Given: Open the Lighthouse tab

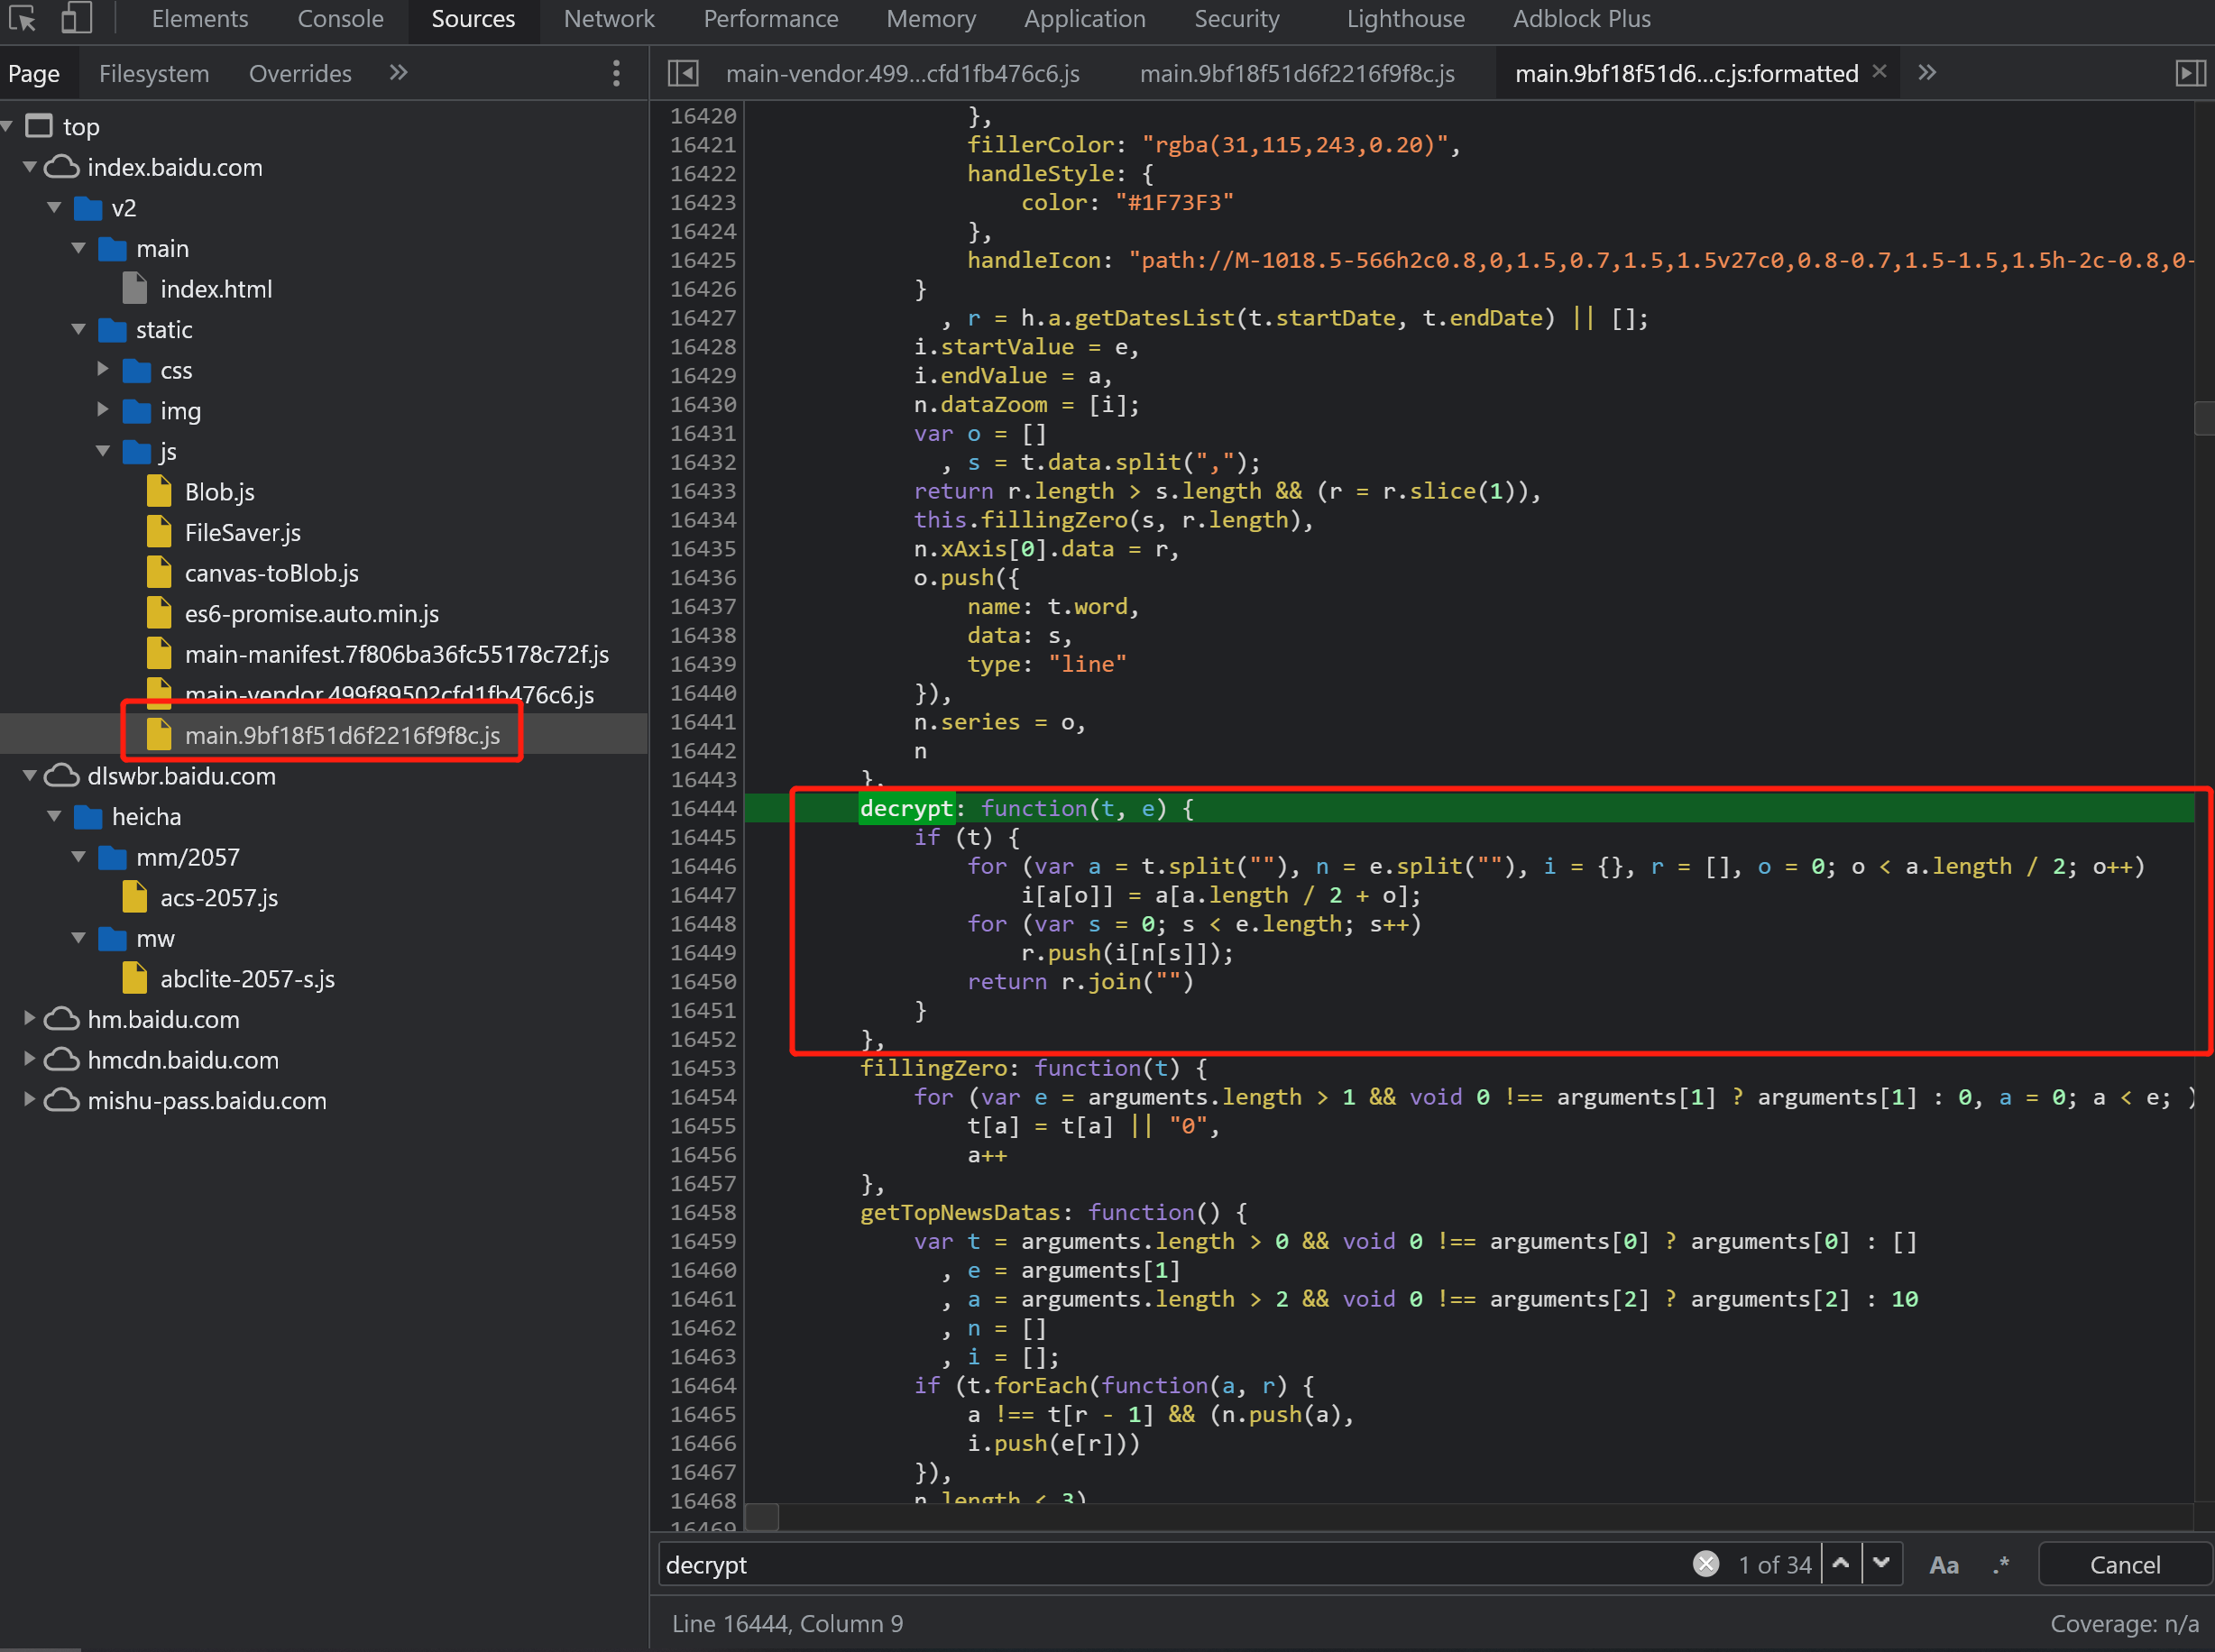Looking at the screenshot, I should (1405, 19).
